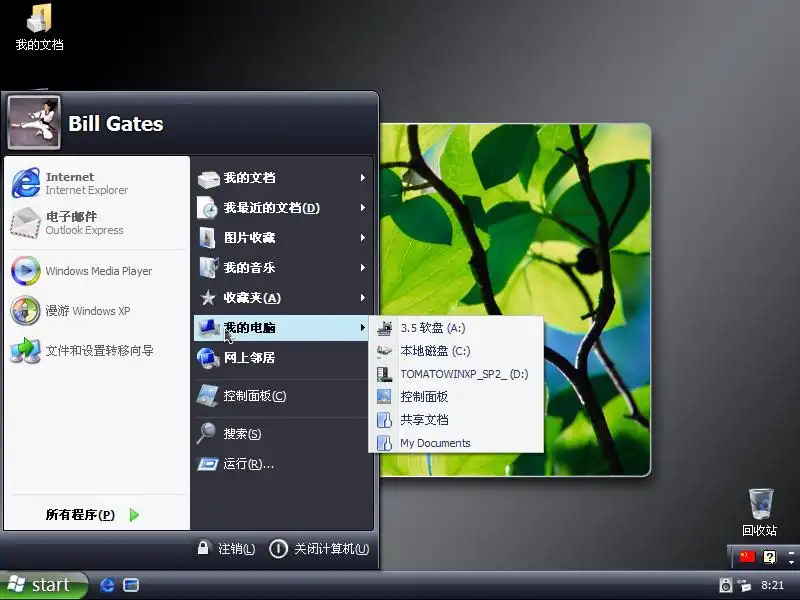Click the 共享文档 folder icon in submenu
This screenshot has height=600, width=800.
pos(384,420)
